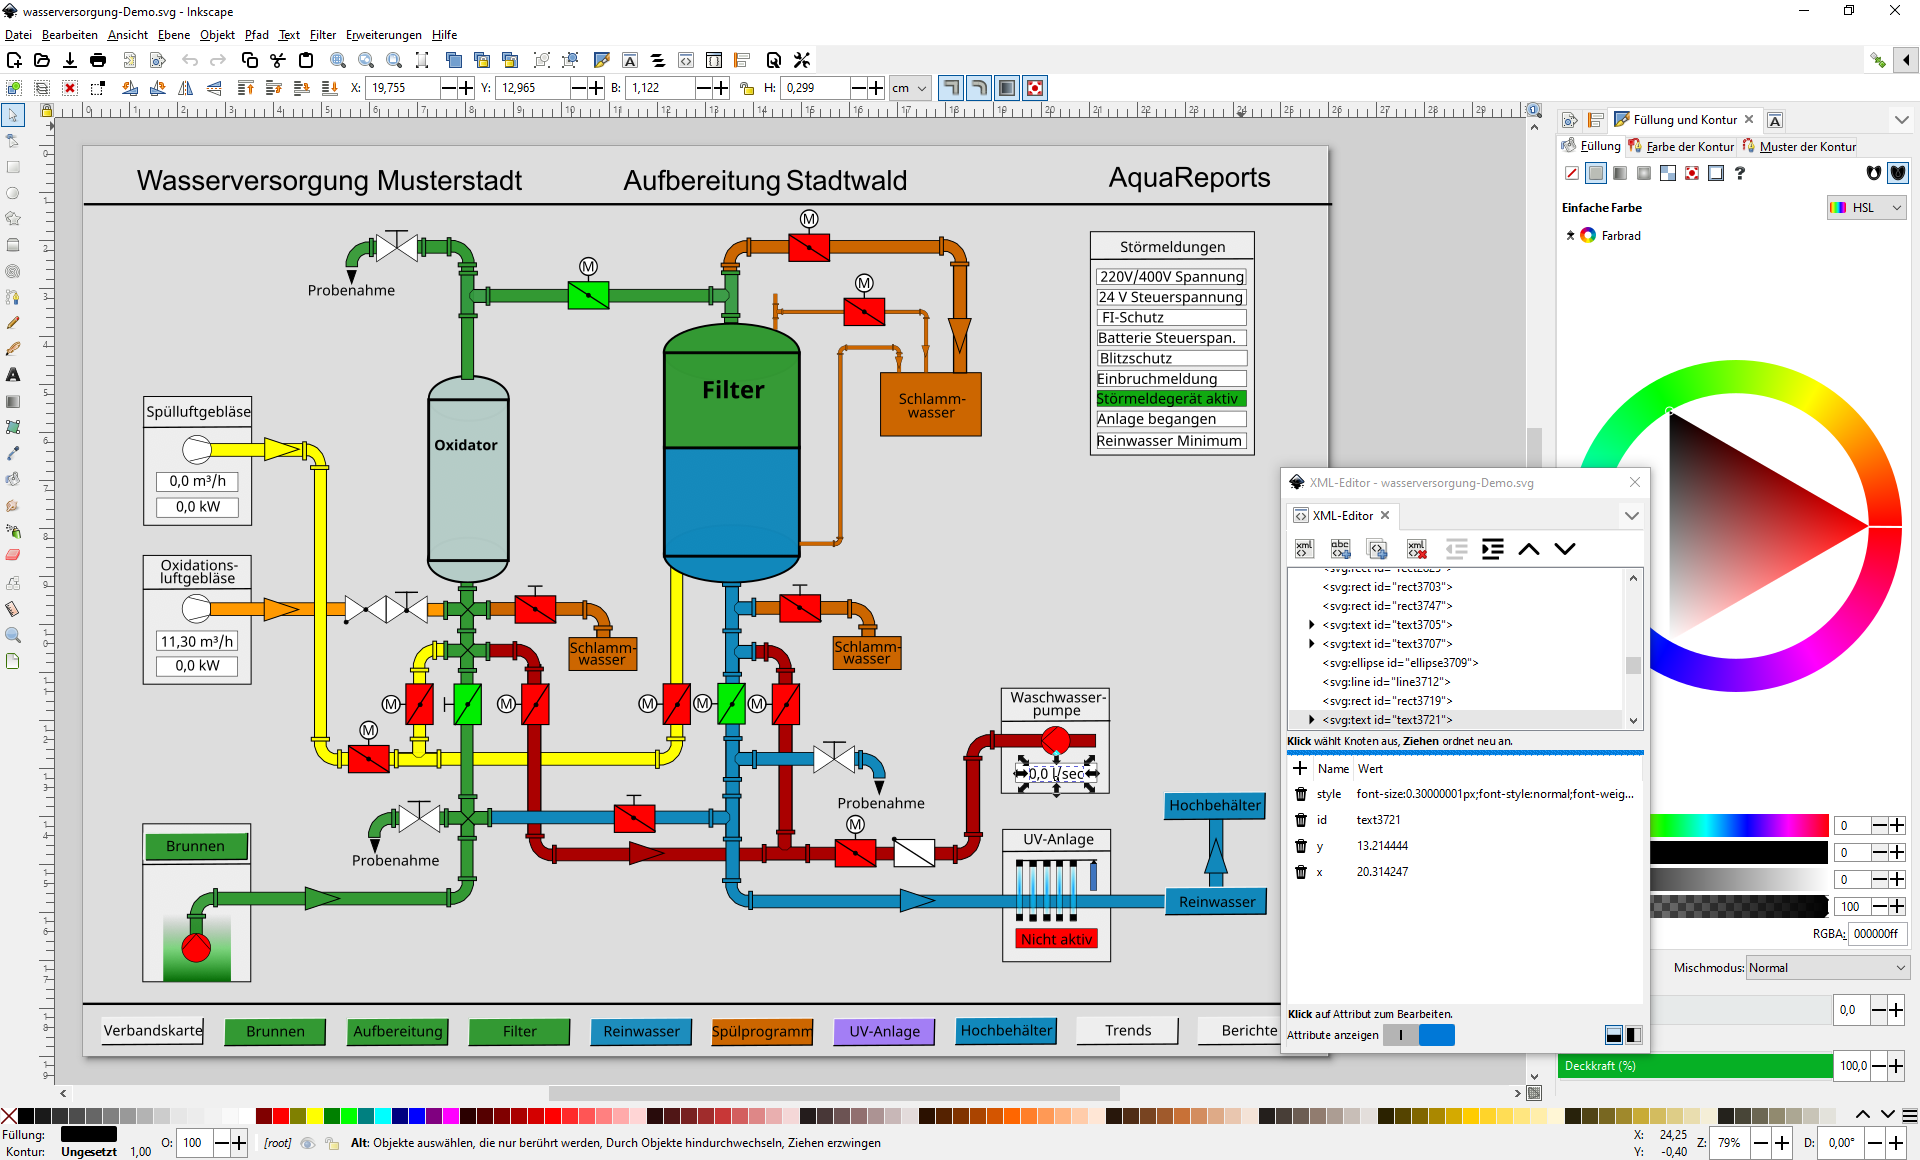
Task: Click deselect icon with red X
Action: click(70, 88)
